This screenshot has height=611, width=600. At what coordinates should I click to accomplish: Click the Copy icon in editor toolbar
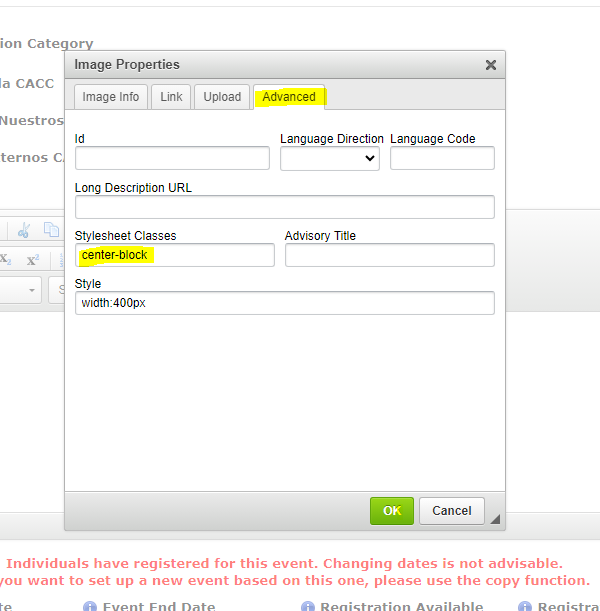(51, 229)
